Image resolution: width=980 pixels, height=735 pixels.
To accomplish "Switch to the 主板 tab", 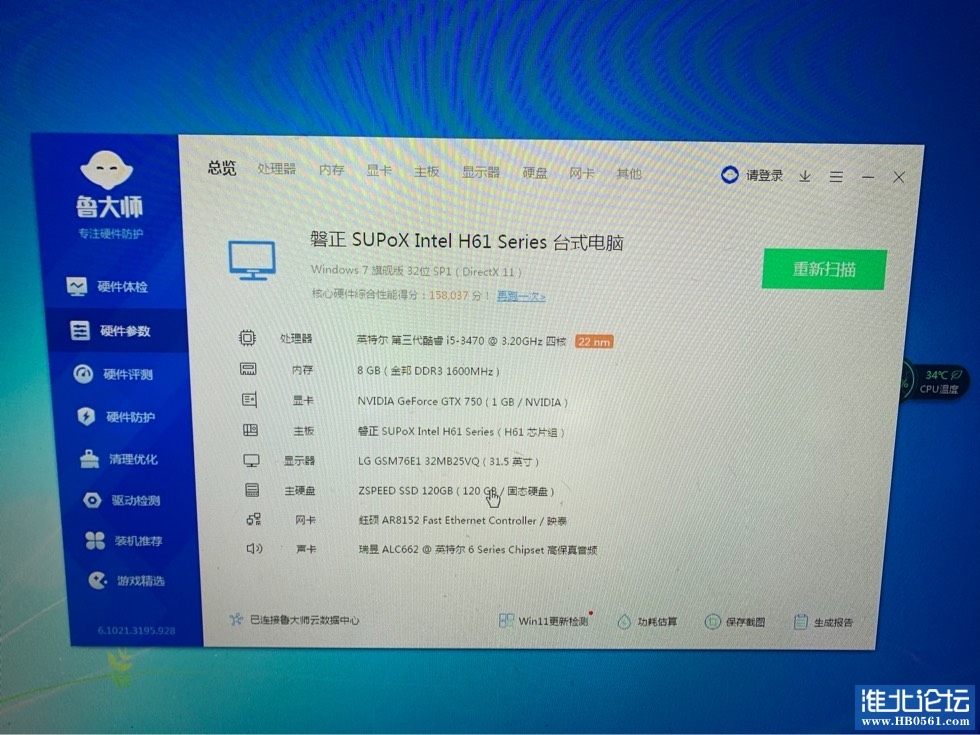I will (x=426, y=171).
